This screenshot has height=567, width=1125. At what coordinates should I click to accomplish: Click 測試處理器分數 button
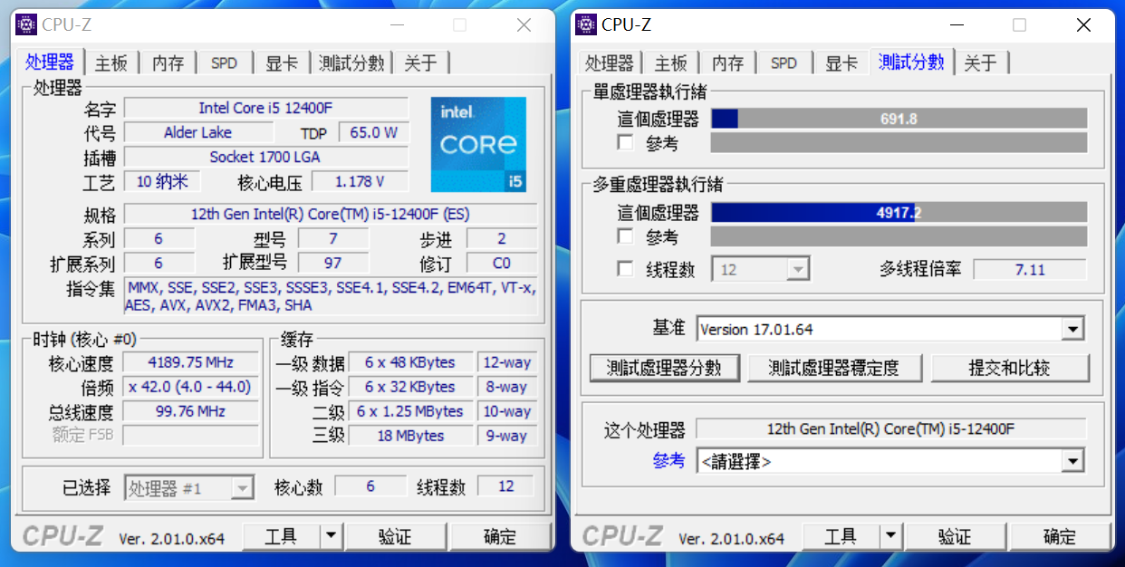[664, 368]
